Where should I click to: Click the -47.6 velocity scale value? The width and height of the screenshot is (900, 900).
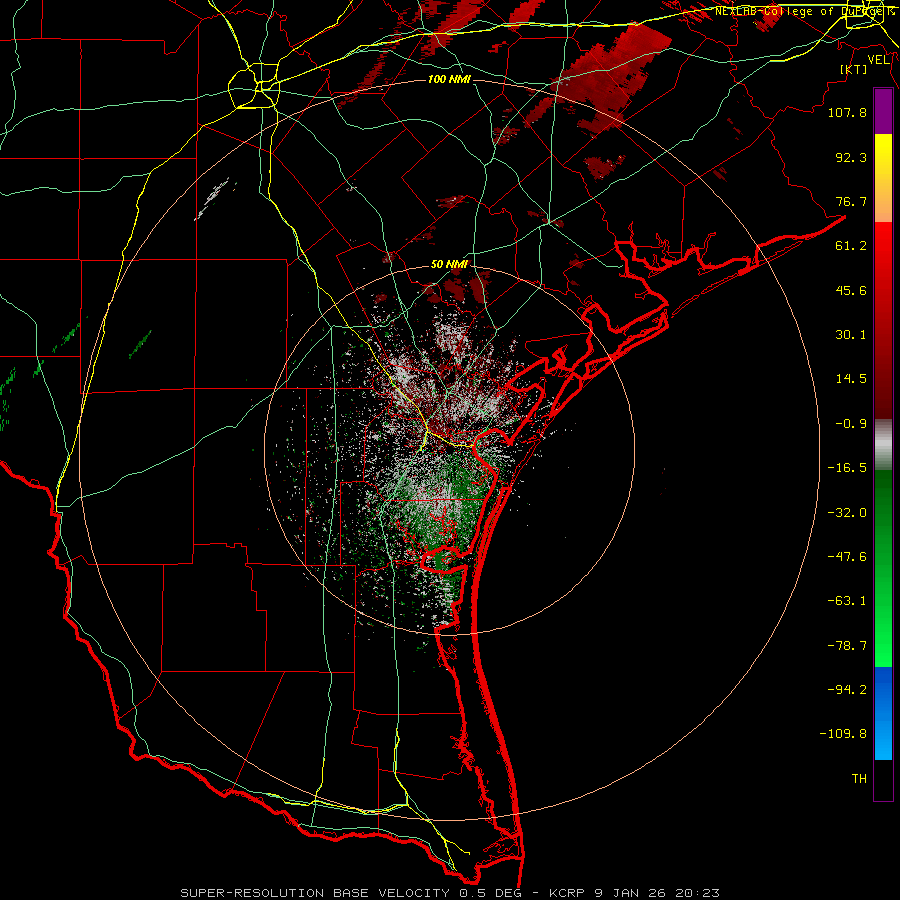847,557
